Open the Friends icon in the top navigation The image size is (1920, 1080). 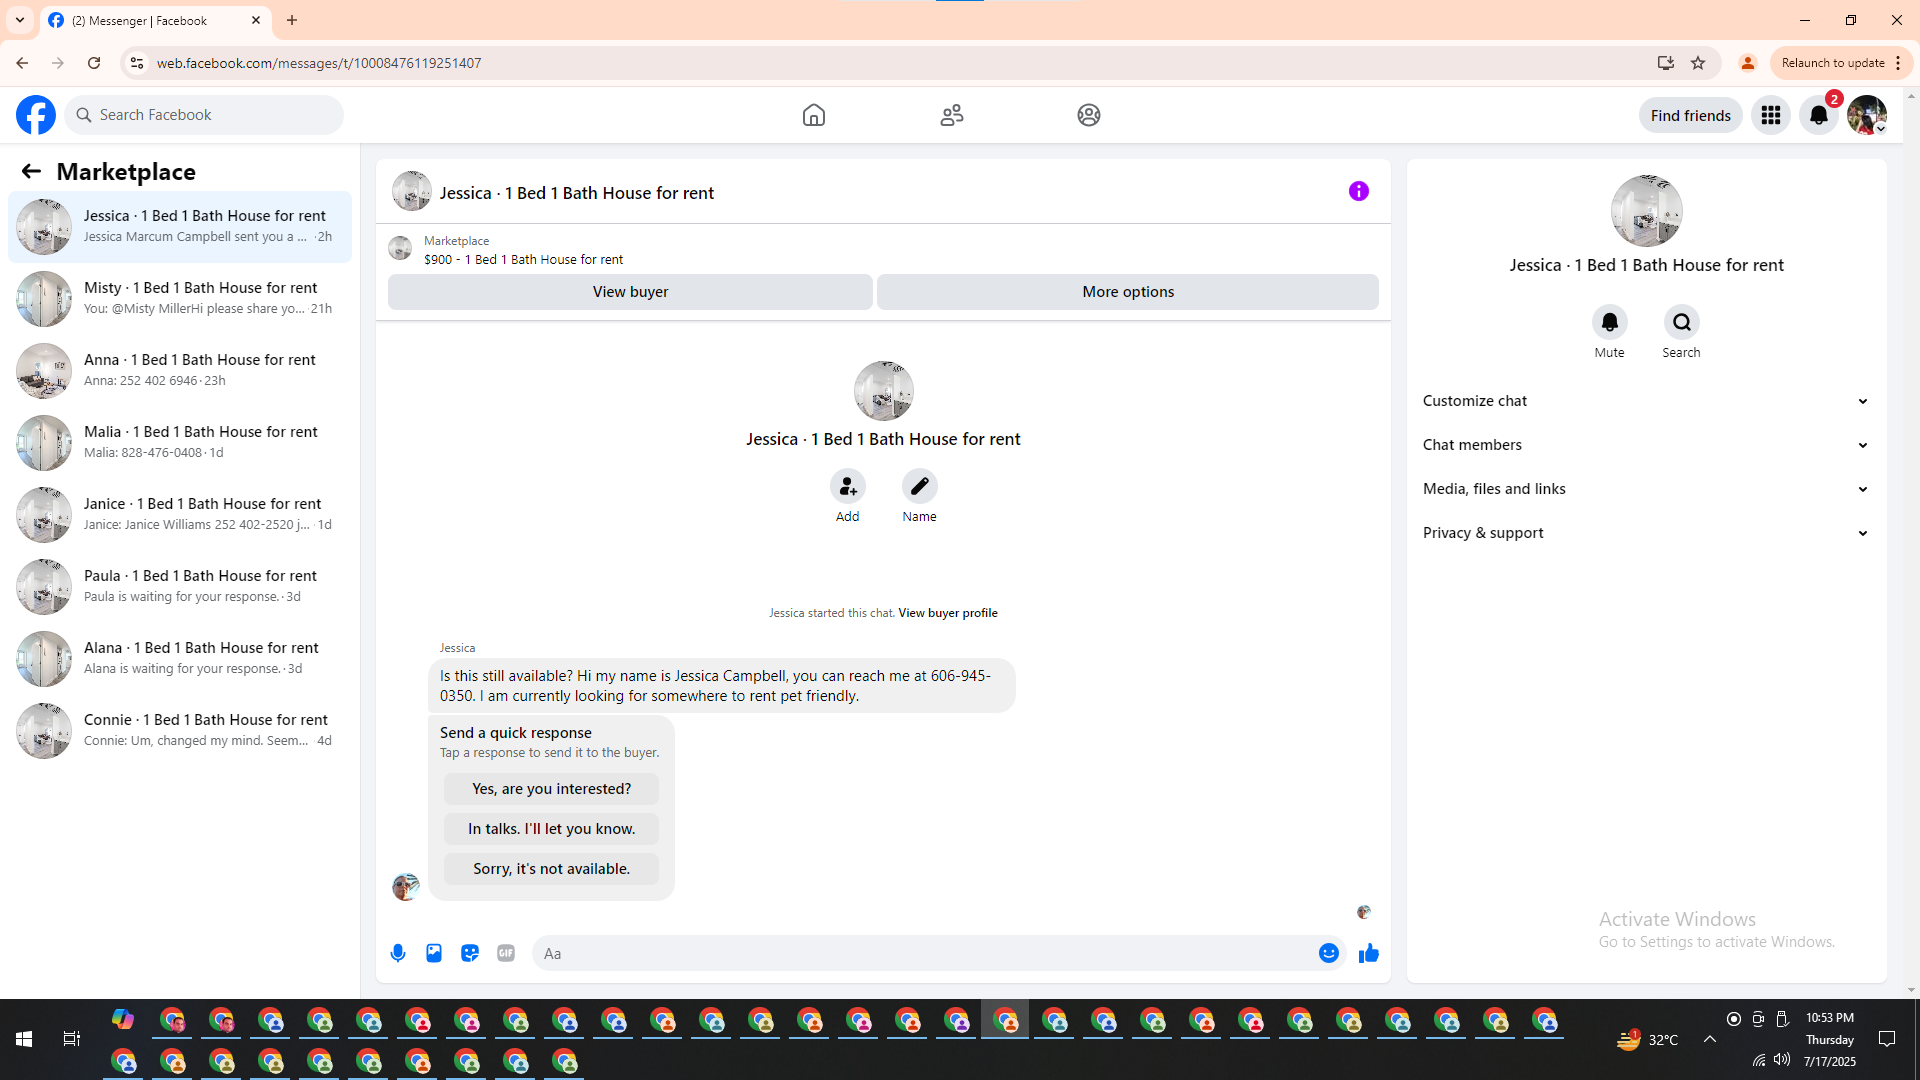[x=952, y=115]
